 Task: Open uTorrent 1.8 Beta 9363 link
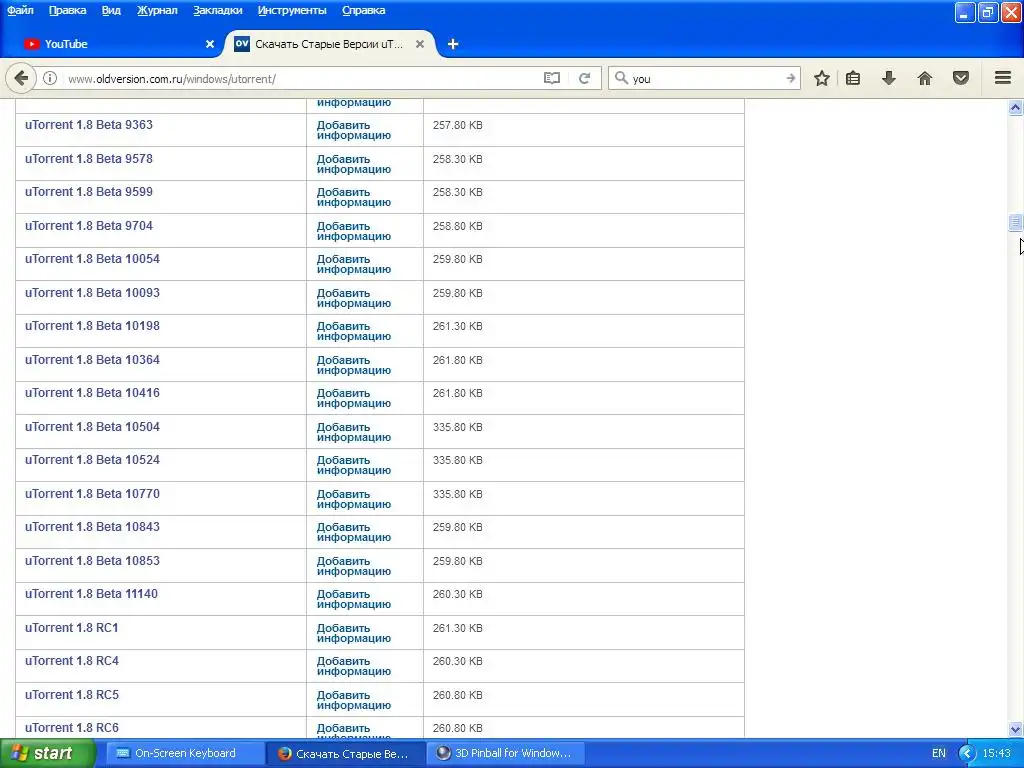89,125
